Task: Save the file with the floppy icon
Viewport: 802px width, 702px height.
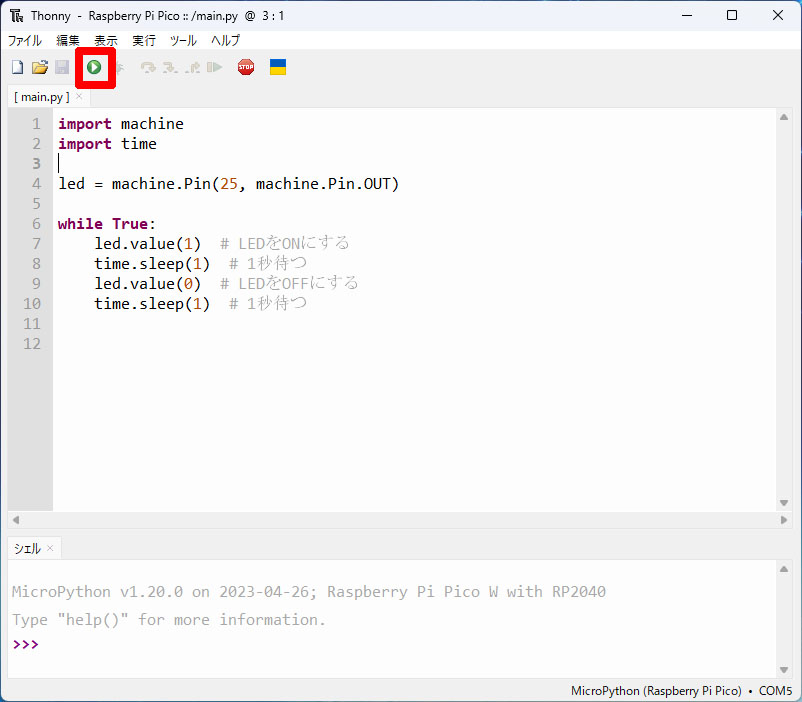Action: click(62, 67)
